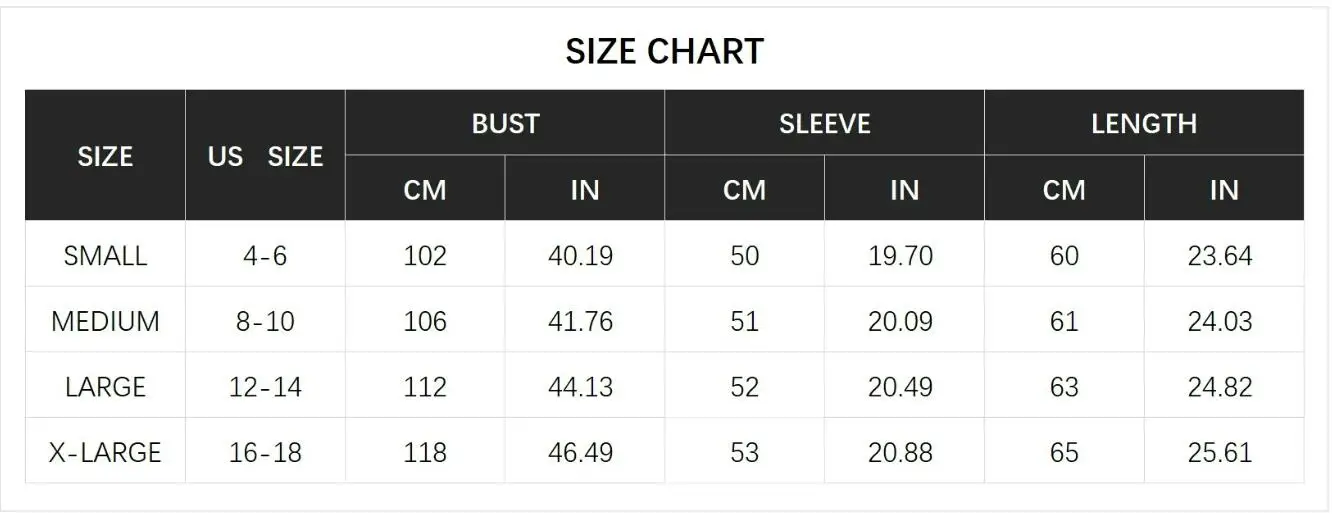Click the 4-6 US size cell

[x=265, y=256]
